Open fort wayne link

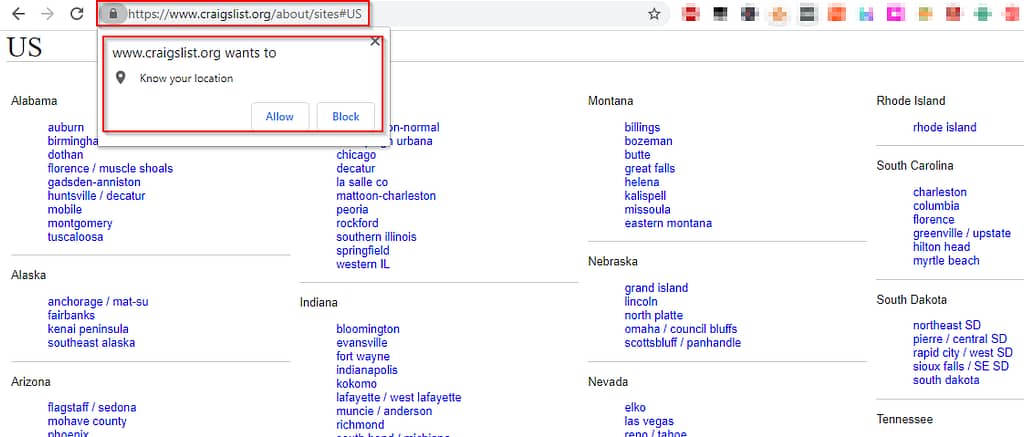tap(363, 357)
